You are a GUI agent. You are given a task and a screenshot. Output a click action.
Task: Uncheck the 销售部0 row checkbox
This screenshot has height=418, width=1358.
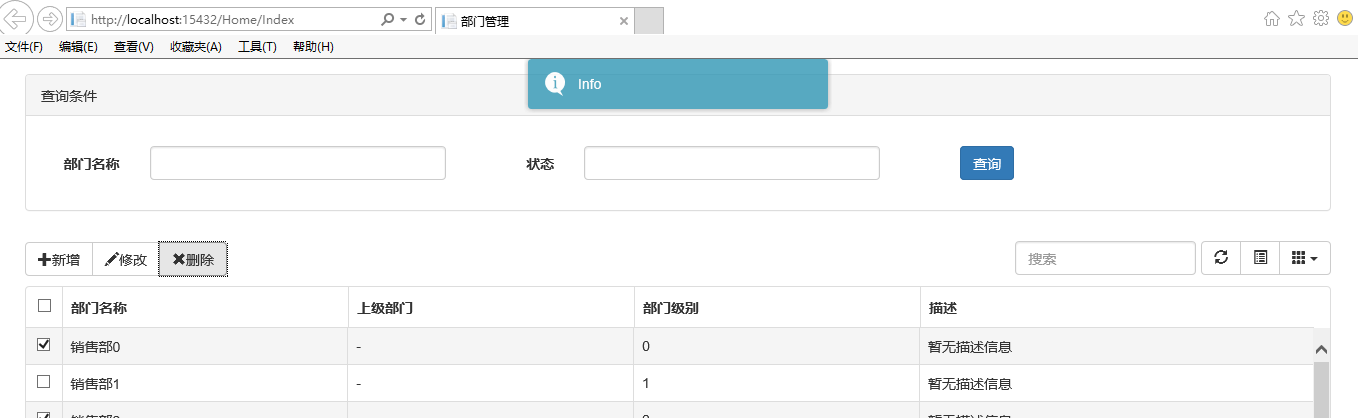(44, 345)
